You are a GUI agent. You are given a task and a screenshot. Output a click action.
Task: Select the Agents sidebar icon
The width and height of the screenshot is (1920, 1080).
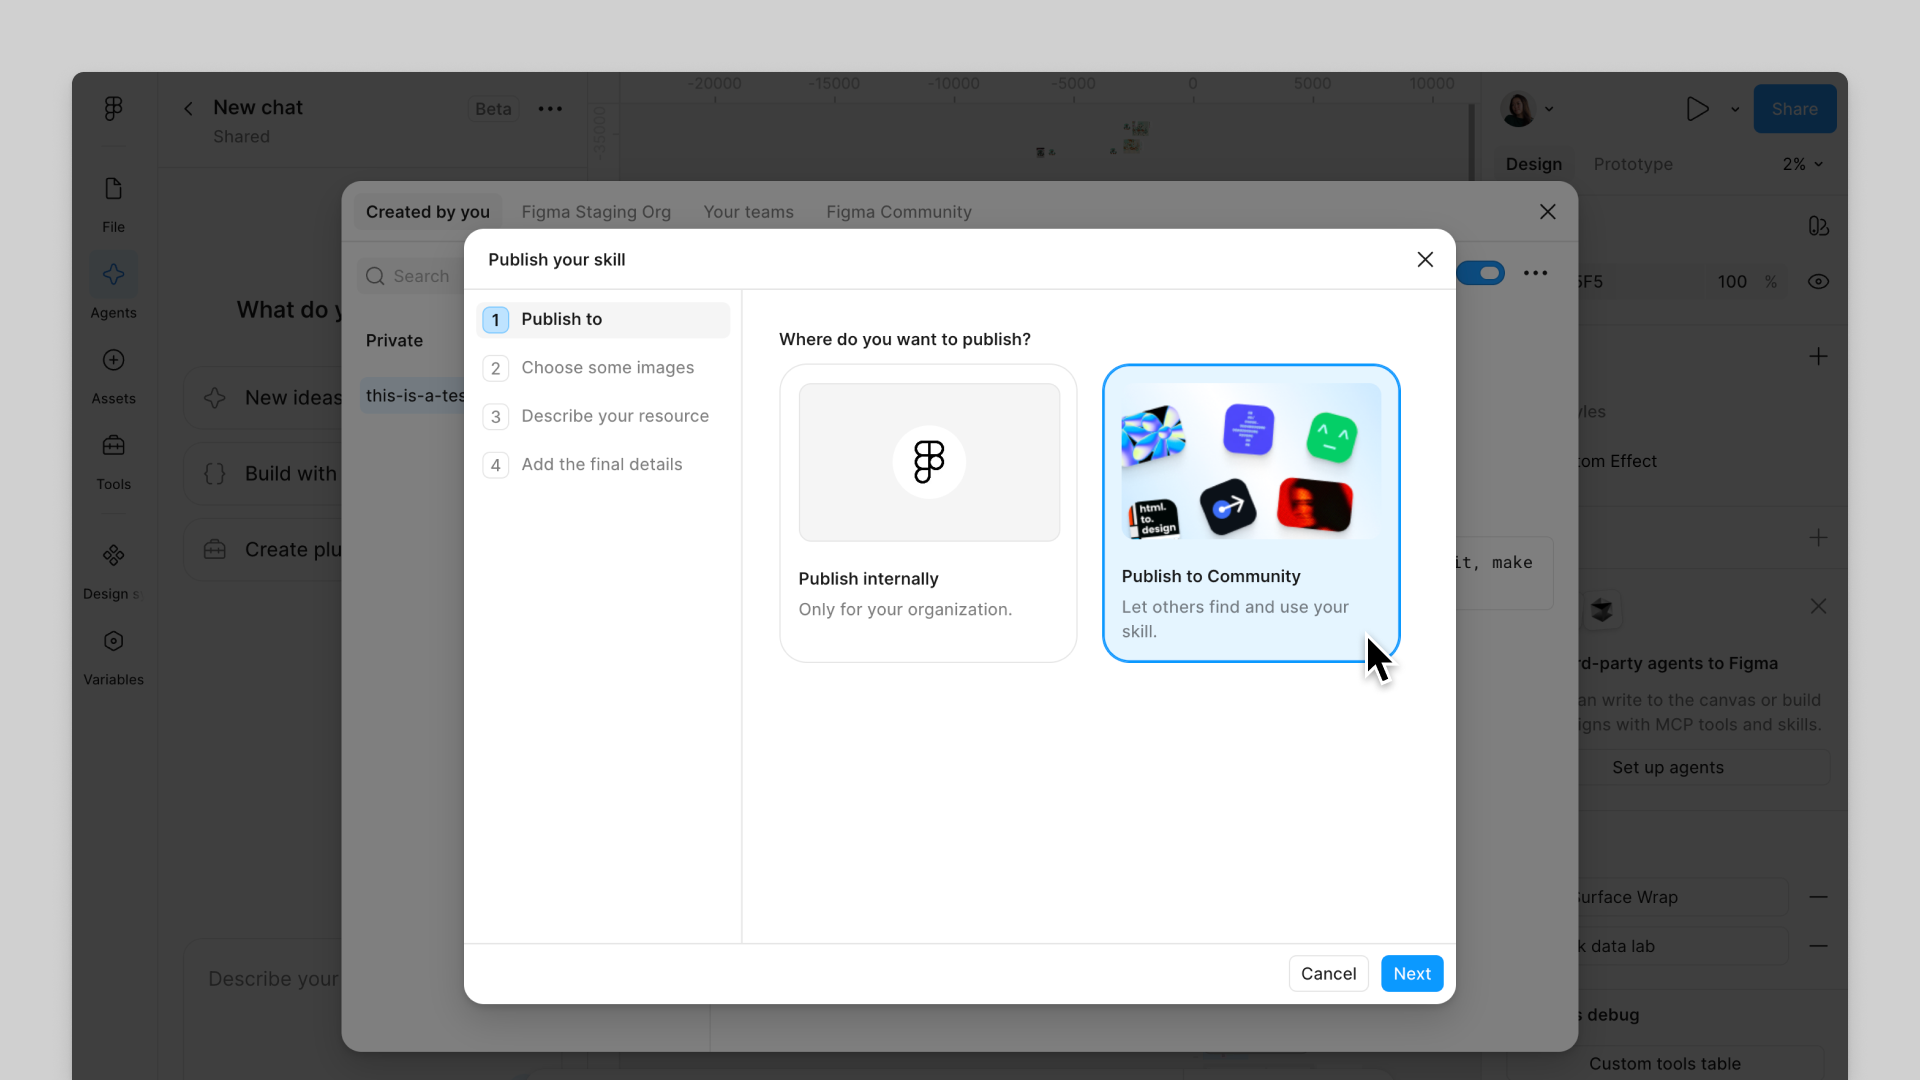[113, 274]
